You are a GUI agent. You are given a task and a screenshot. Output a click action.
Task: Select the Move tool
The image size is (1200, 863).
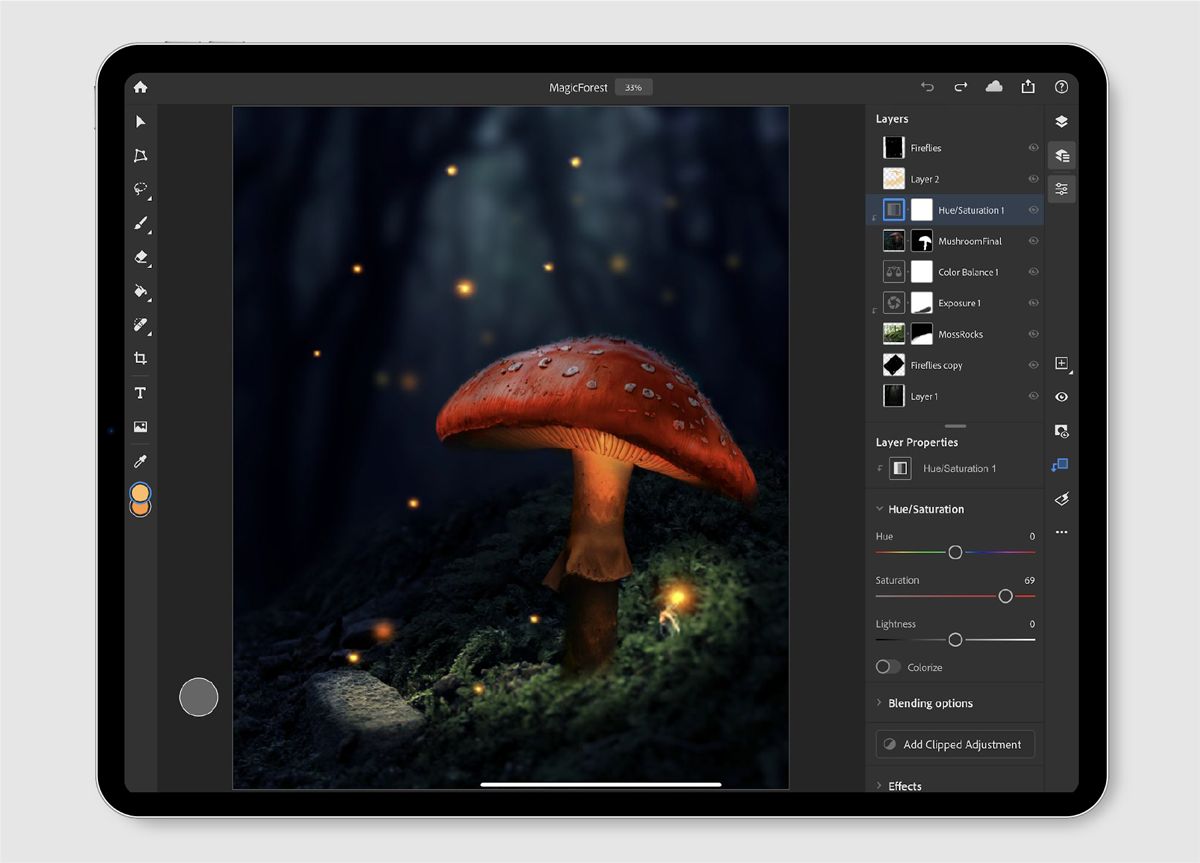[140, 121]
